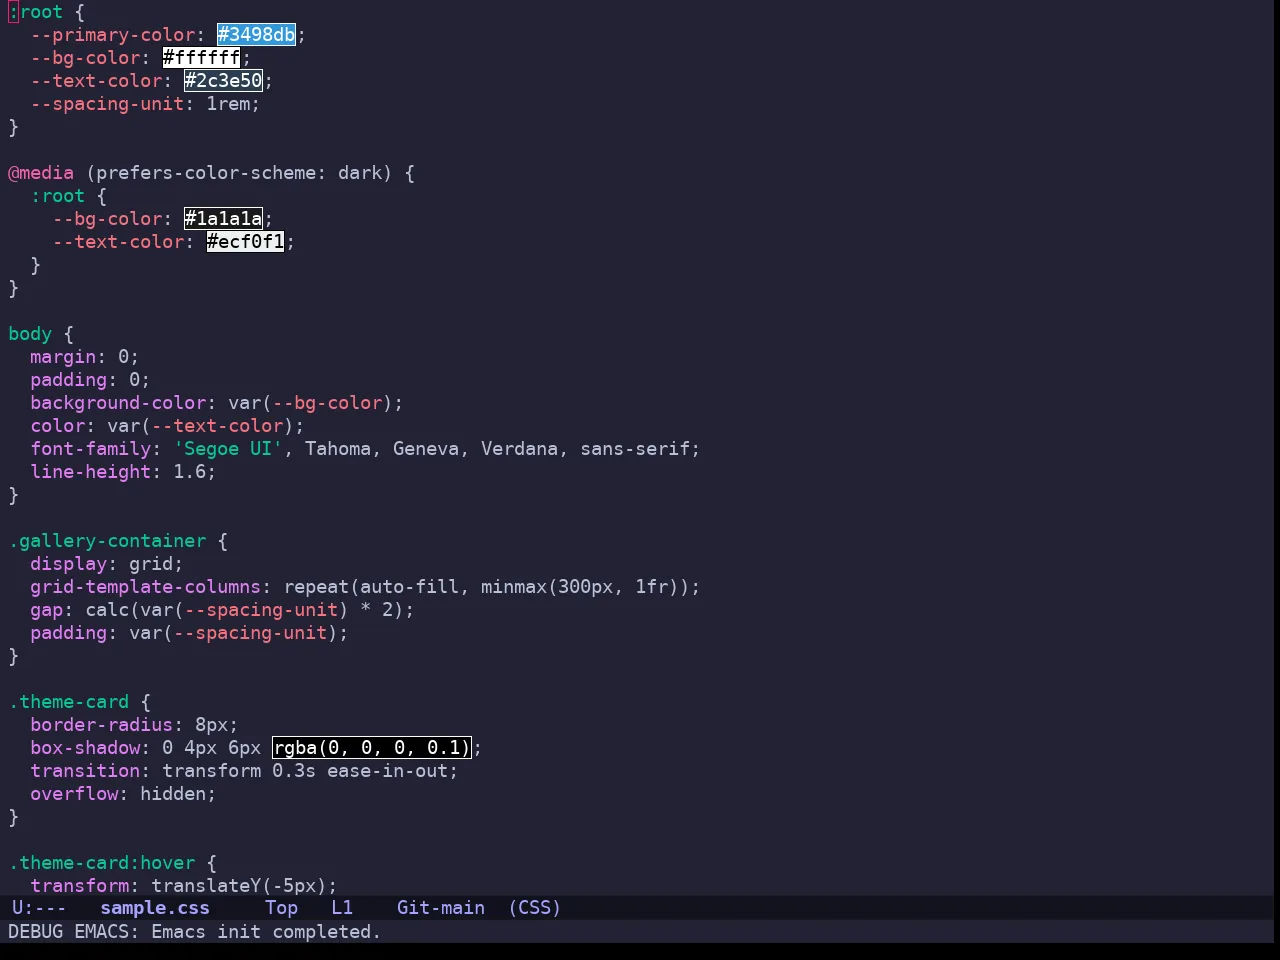Click the 'Segoe UI' string
This screenshot has width=1280, height=960.
pos(229,449)
